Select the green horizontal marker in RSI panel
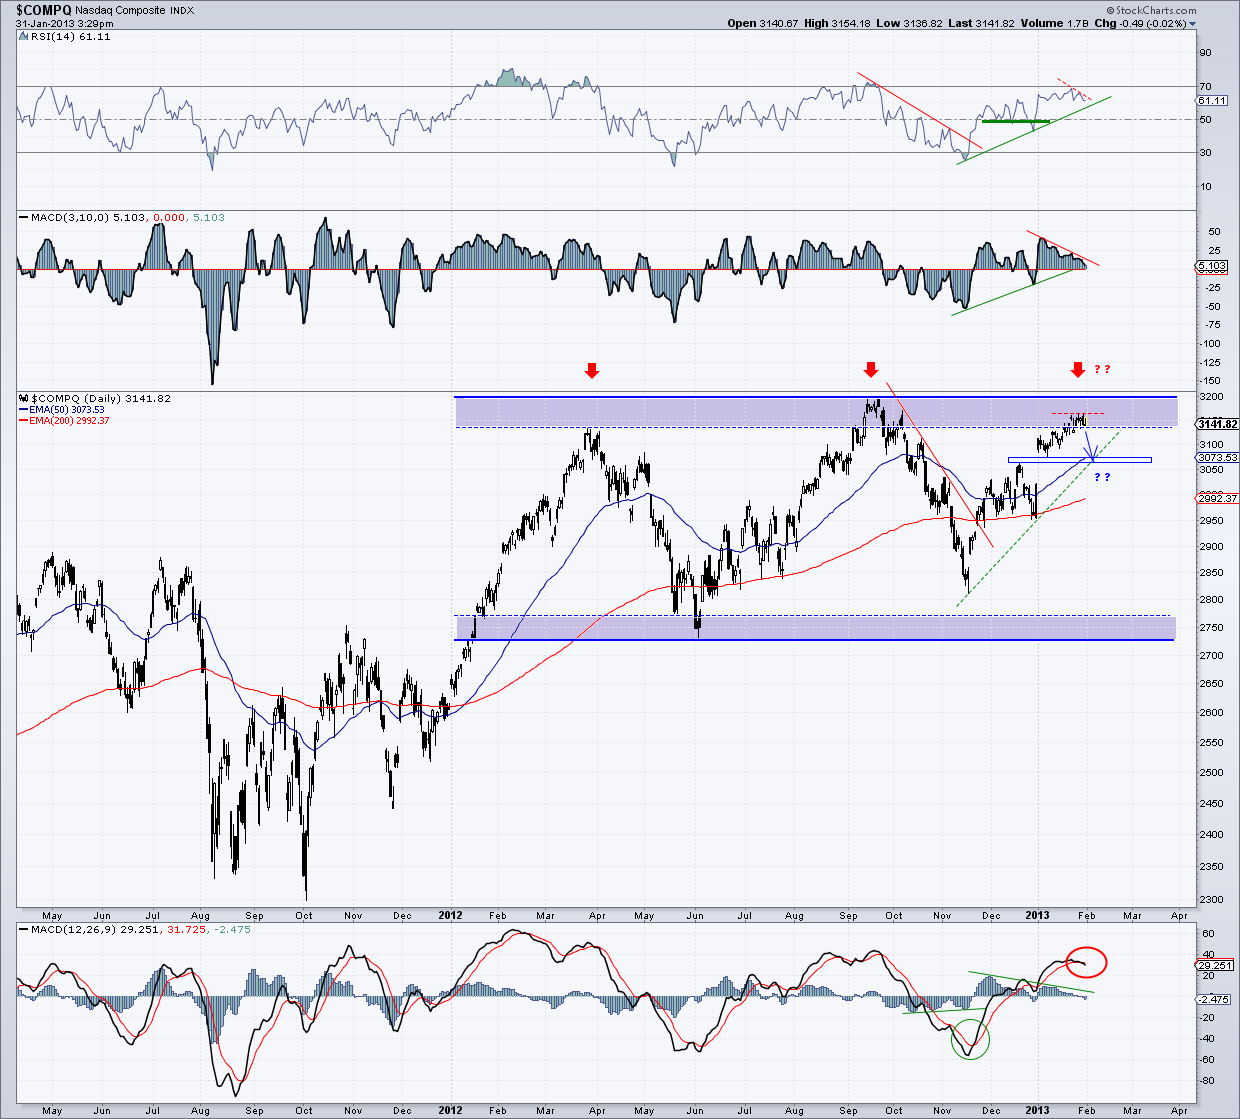The width and height of the screenshot is (1240, 1119). pos(1015,120)
